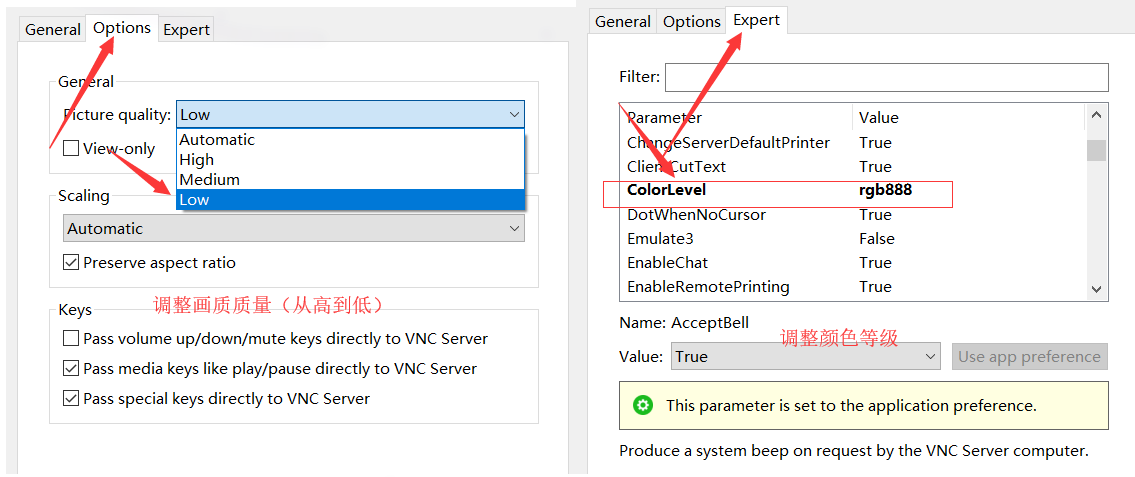This screenshot has width=1135, height=477.
Task: Select High from the picture quality list
Action: [197, 160]
